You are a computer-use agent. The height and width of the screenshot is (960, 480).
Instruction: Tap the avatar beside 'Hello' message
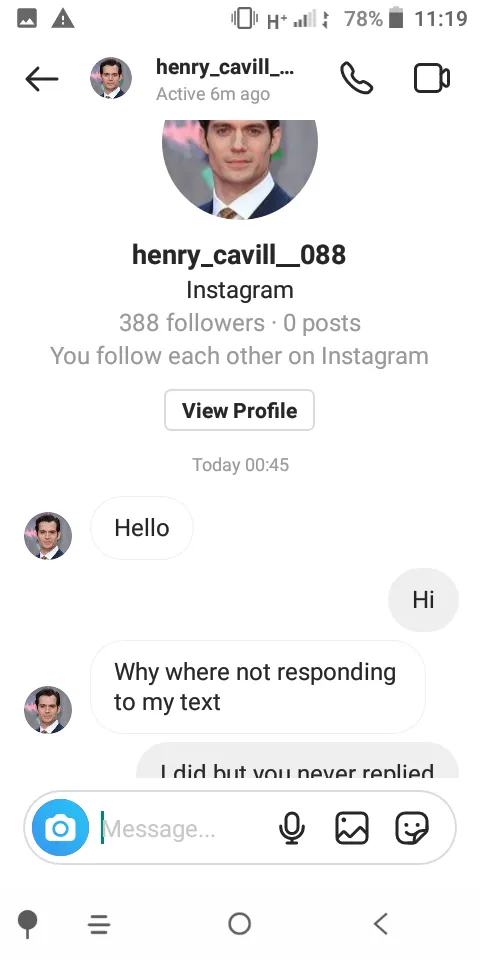tap(48, 536)
